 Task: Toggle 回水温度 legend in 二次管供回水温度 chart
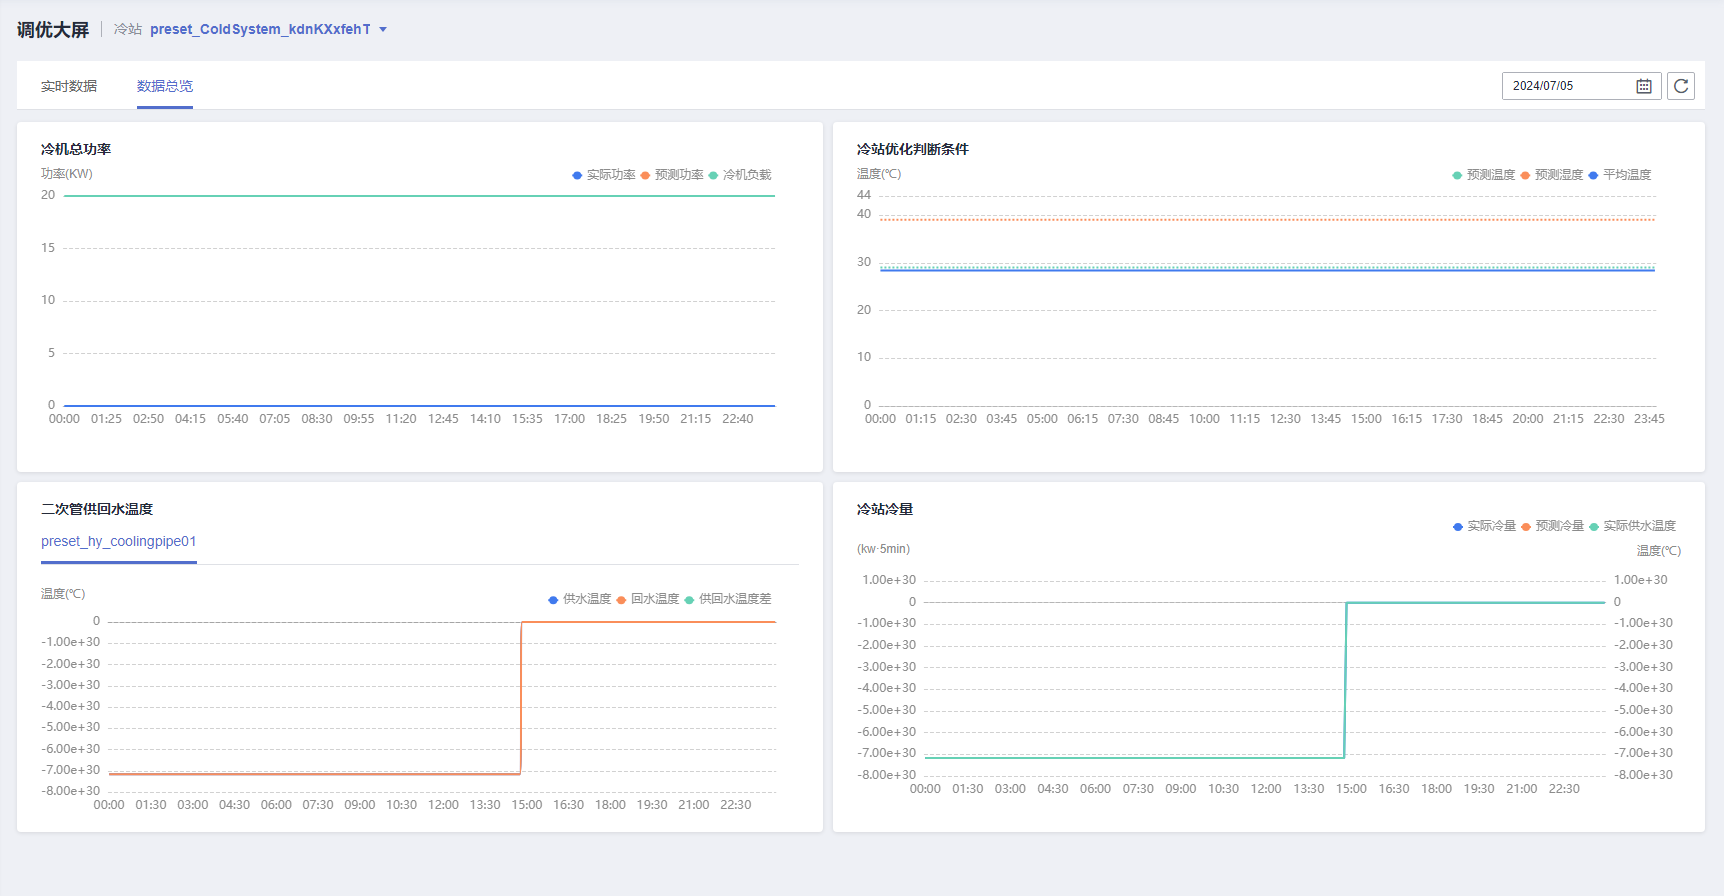click(648, 599)
